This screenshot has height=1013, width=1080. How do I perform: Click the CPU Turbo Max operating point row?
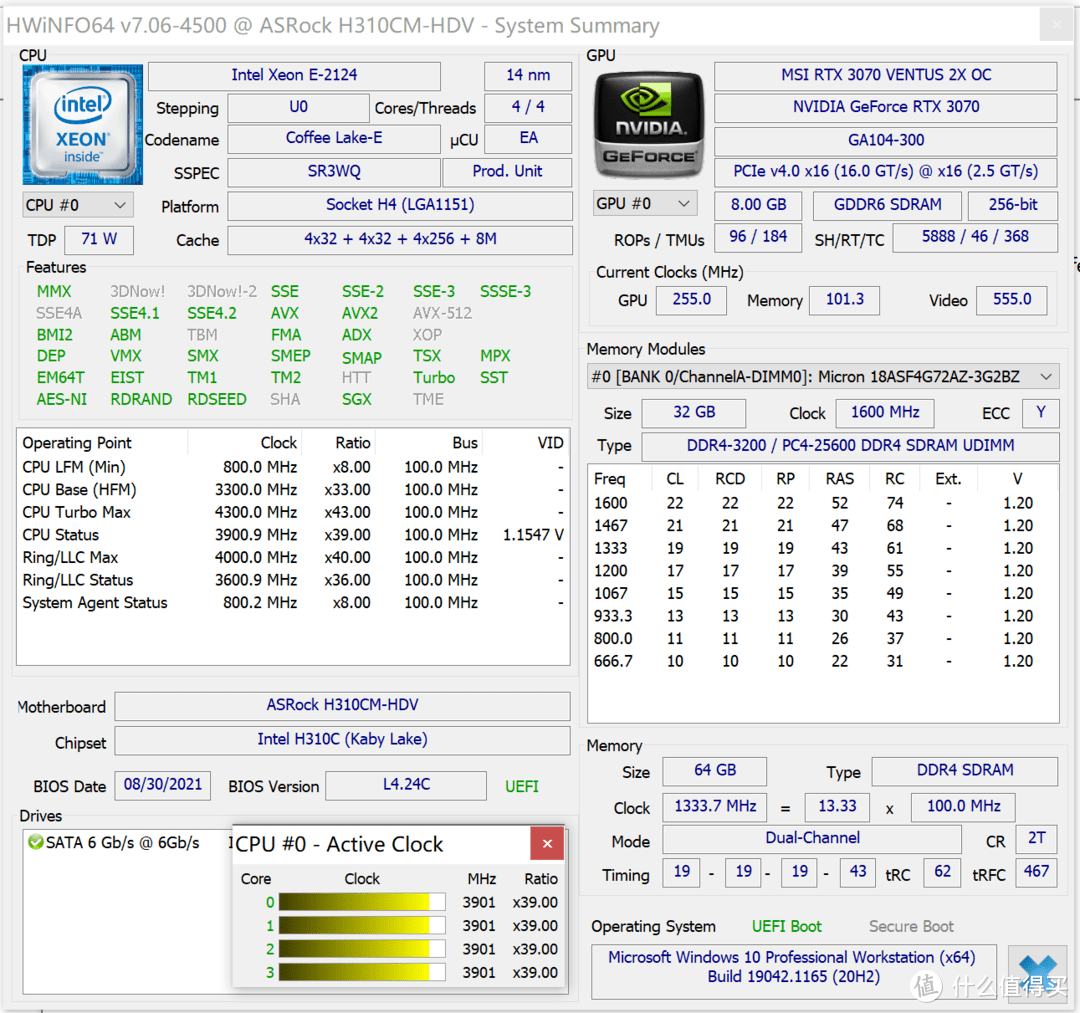point(293,512)
